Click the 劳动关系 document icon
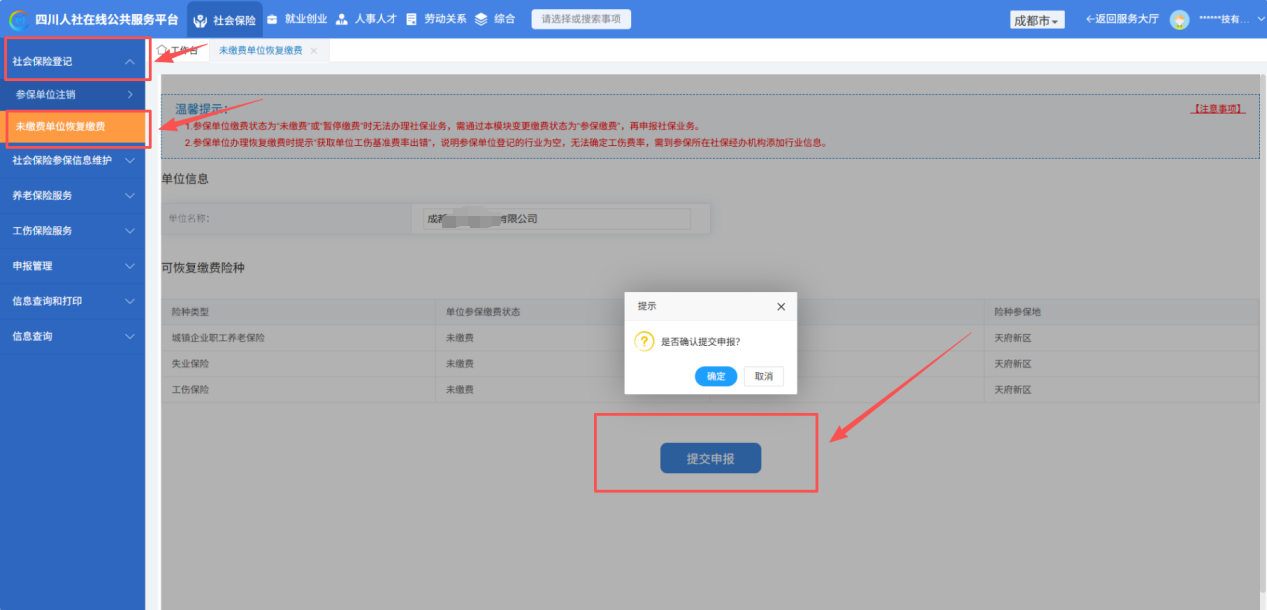Viewport: 1267px width, 610px height. tap(411, 19)
